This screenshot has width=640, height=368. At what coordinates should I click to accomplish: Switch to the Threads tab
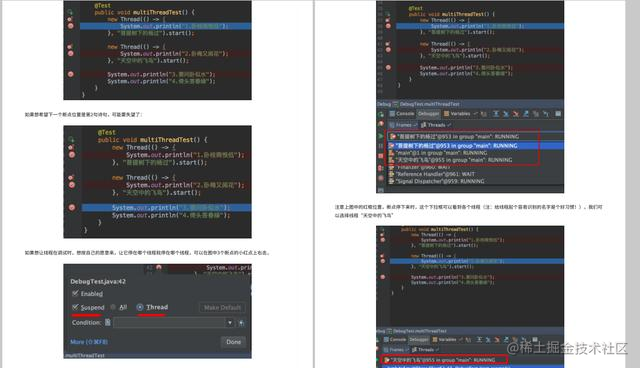tap(436, 124)
